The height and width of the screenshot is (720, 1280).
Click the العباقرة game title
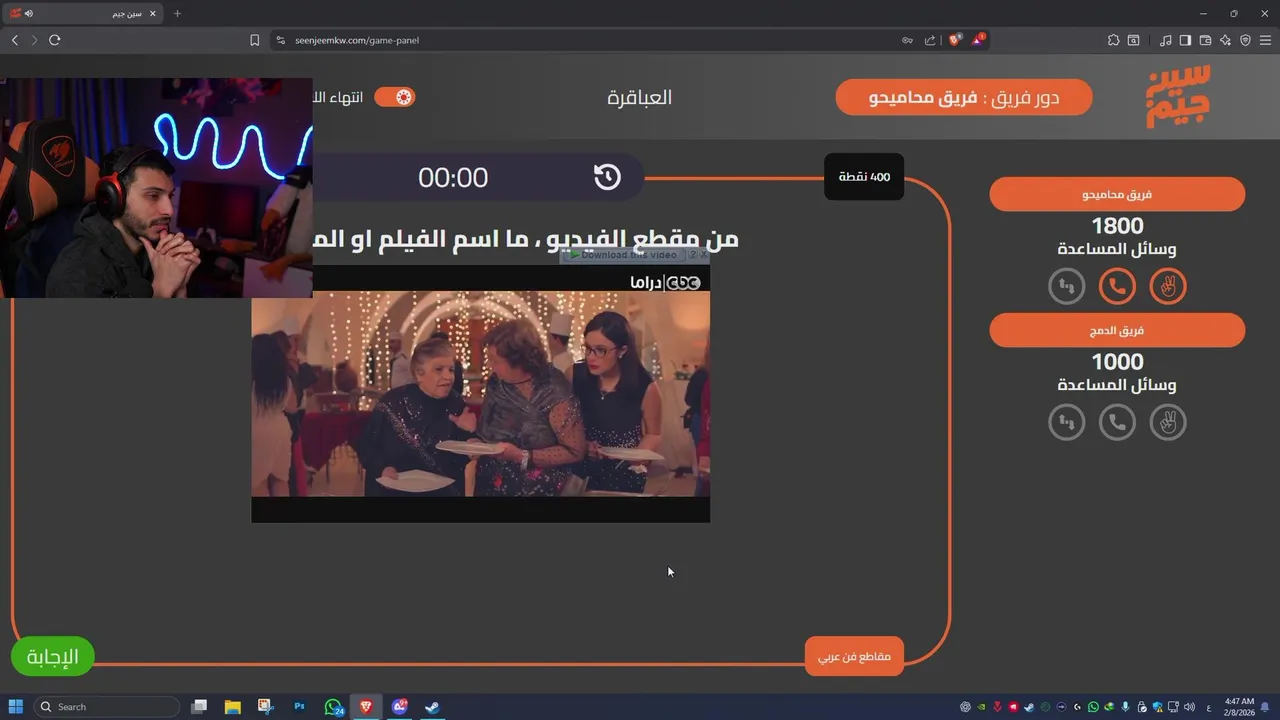point(640,97)
